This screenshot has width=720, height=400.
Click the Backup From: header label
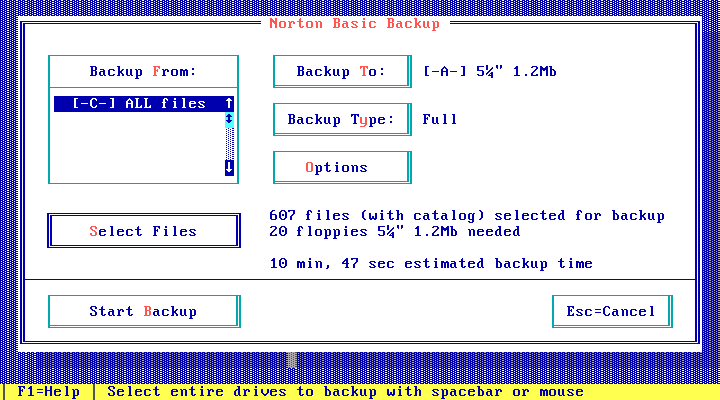[143, 72]
